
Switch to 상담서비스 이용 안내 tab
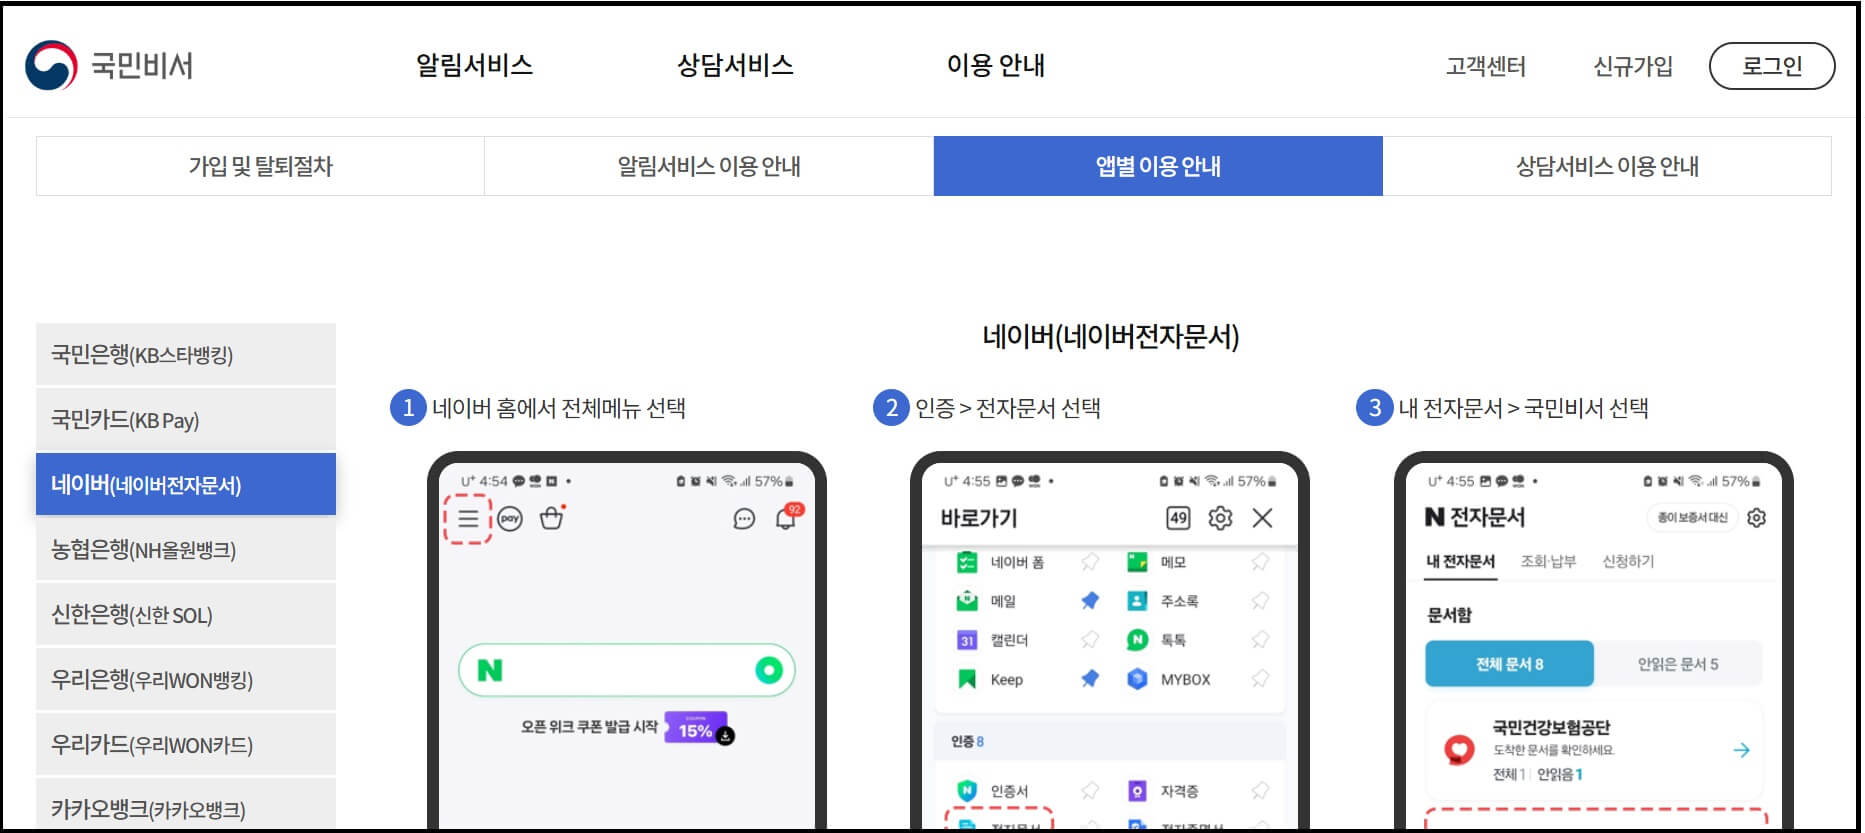pos(1607,166)
